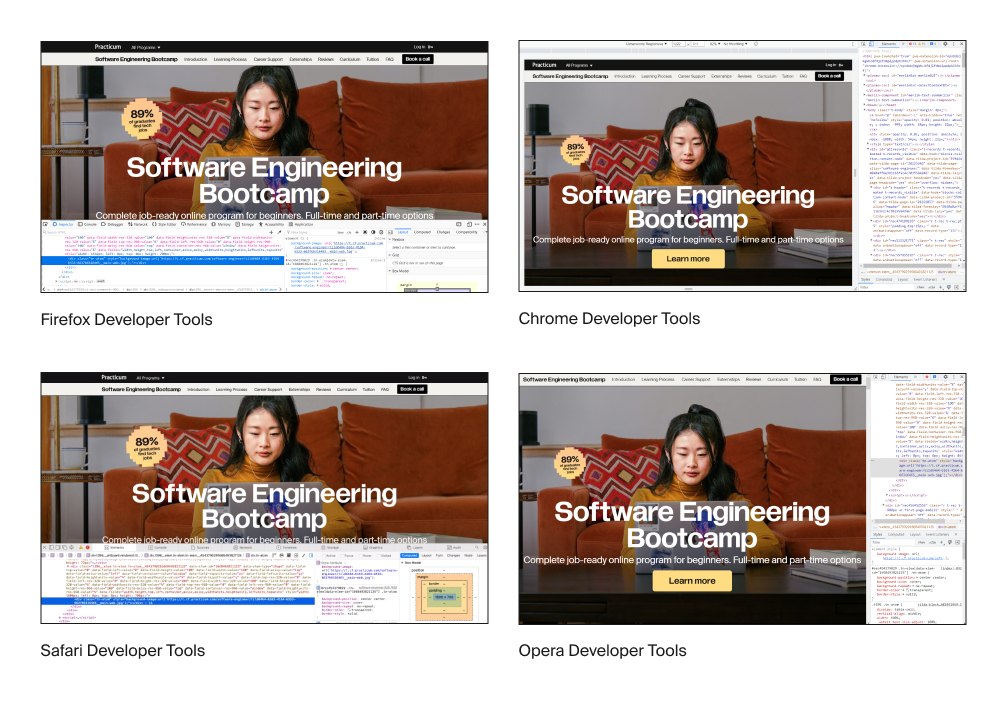This screenshot has height=717, width=1001.
Task: Click Curriculum nav link in Firefox screenshot
Action: pyautogui.click(x=350, y=59)
